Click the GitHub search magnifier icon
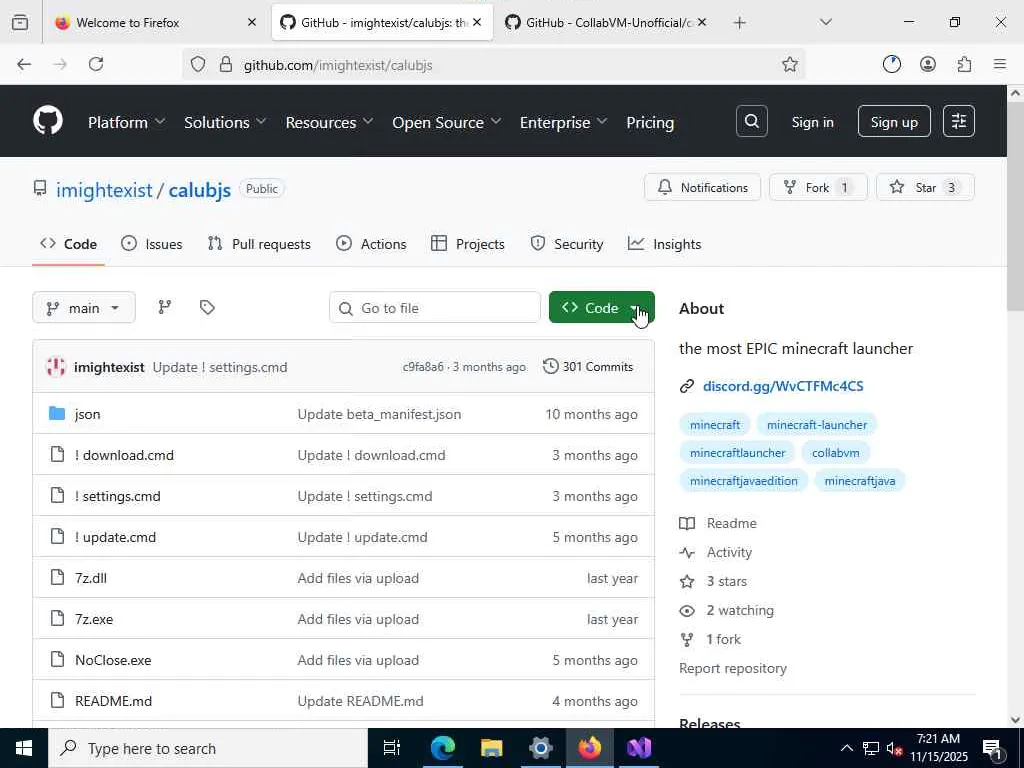1024x768 pixels. point(751,121)
